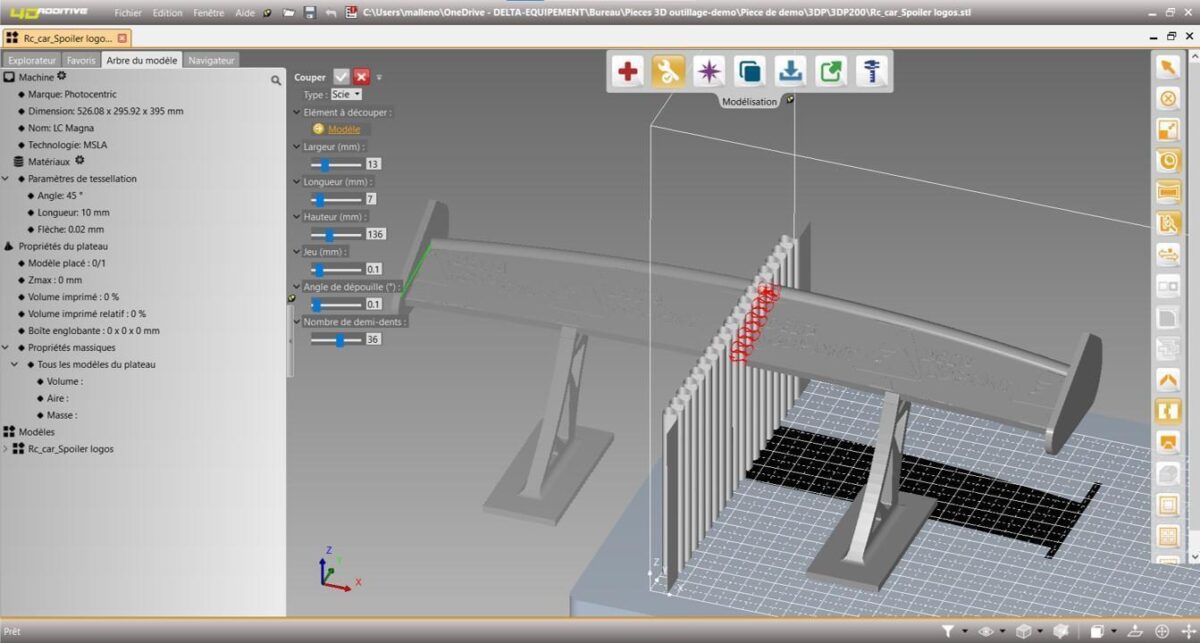Confirm the Couper operation with the checkmark
This screenshot has height=643, width=1200.
pos(342,77)
